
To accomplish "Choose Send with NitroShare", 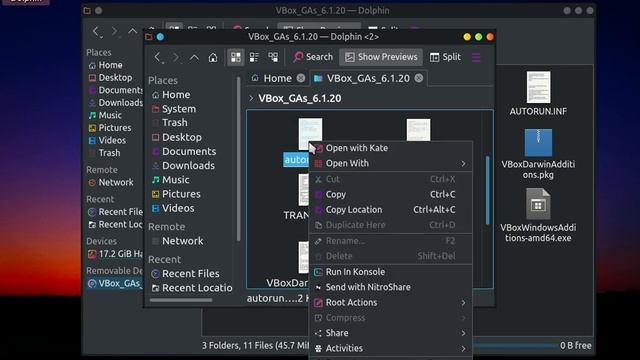I will point(391,287).
